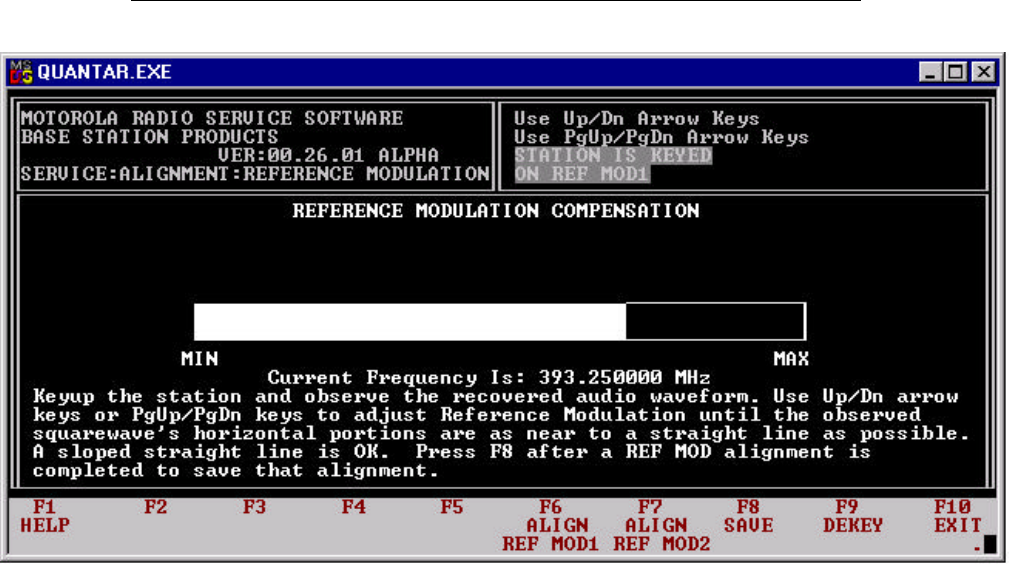Click F1 HELP function key label

click(x=45, y=516)
